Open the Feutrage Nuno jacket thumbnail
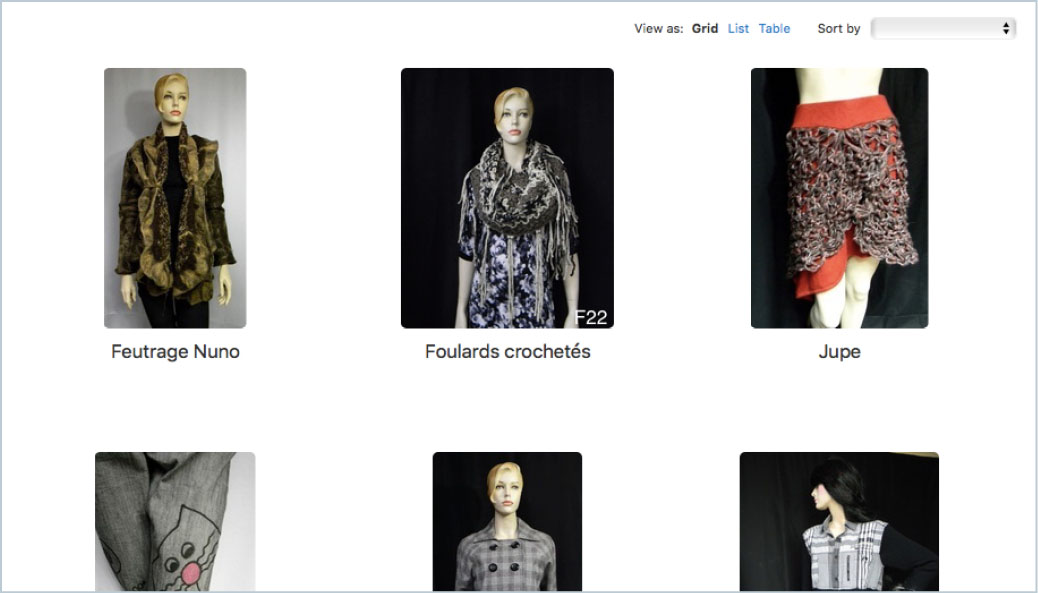The image size is (1038, 593). [x=175, y=198]
